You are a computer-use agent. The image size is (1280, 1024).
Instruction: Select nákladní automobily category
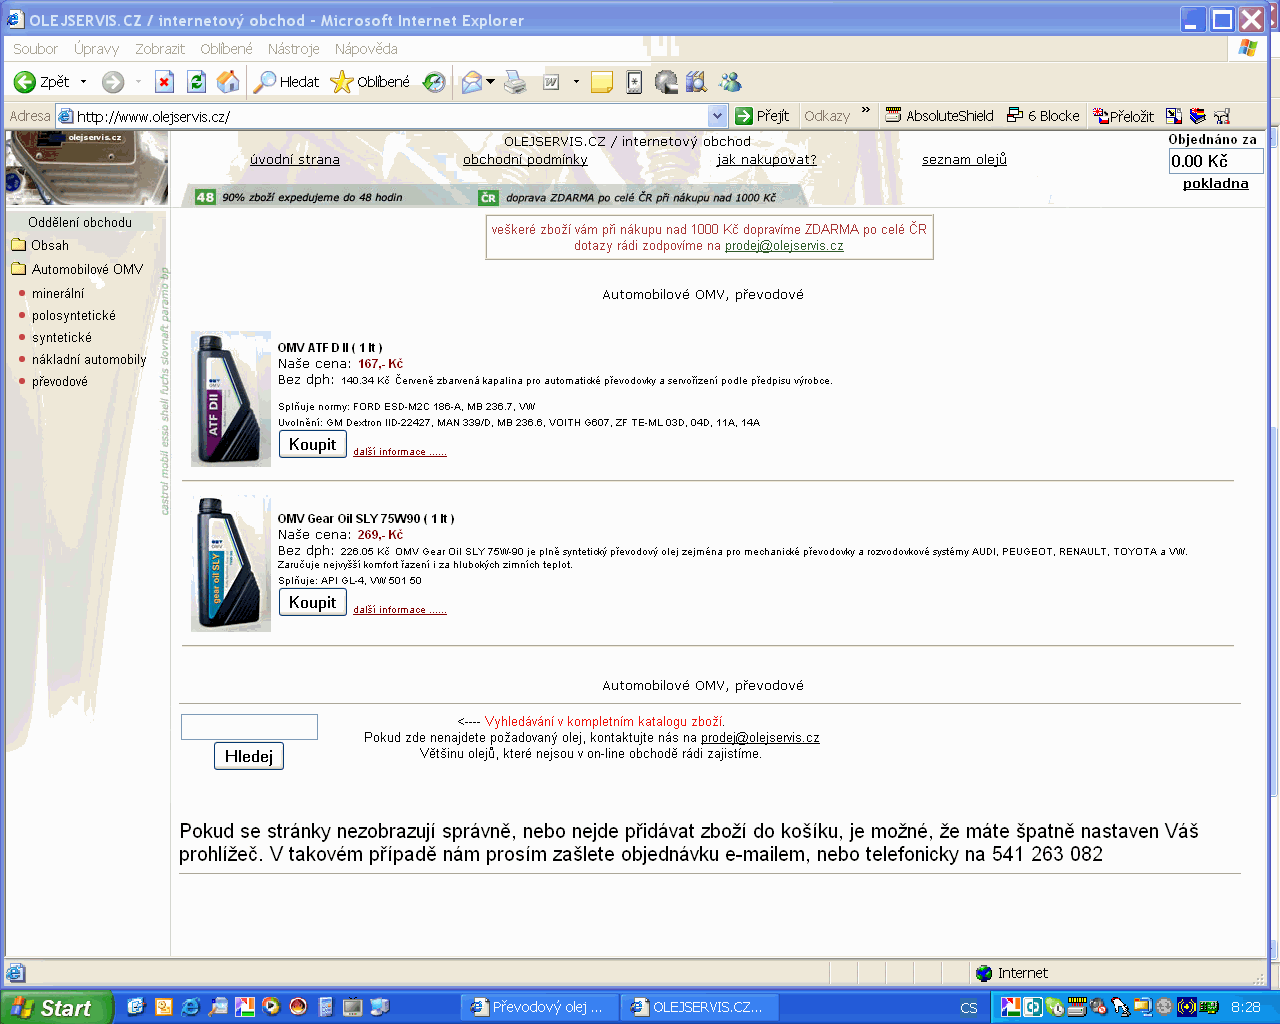coord(89,359)
